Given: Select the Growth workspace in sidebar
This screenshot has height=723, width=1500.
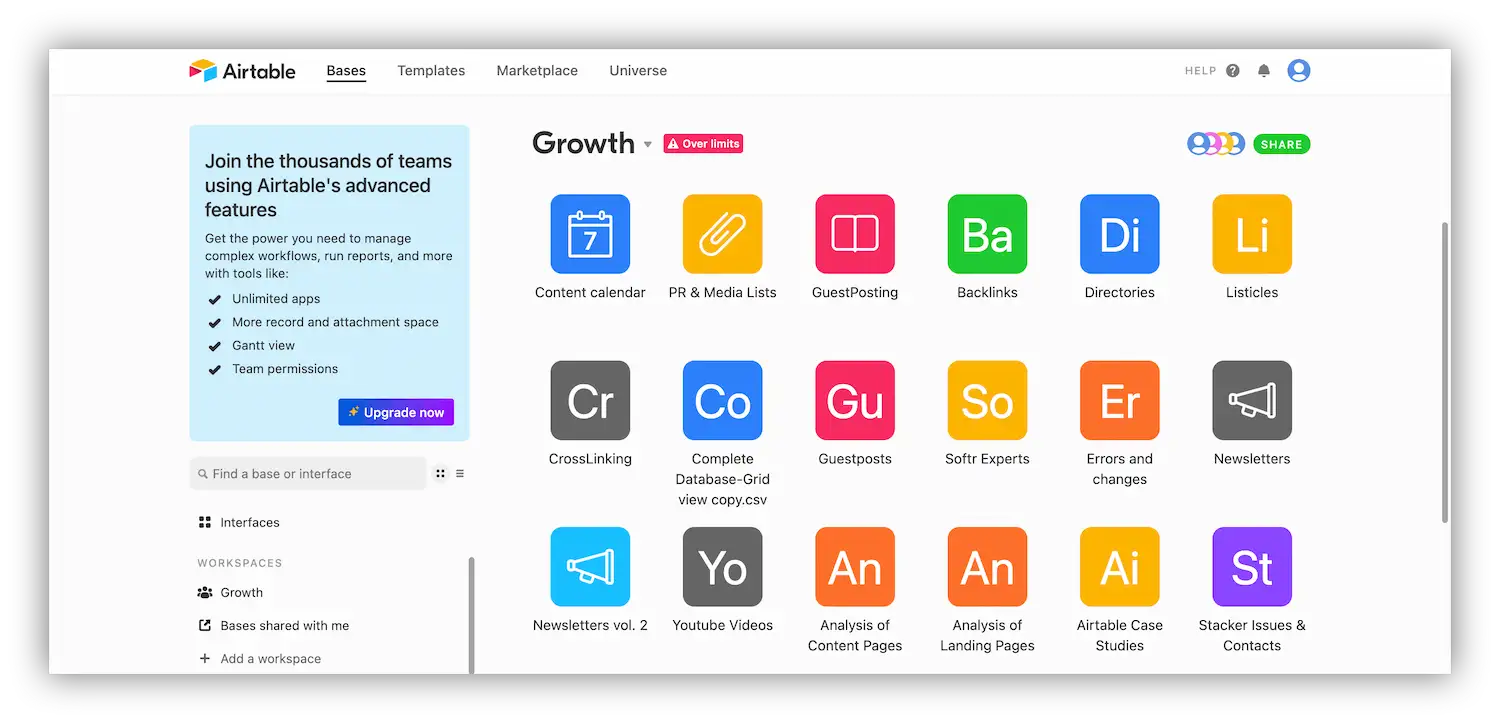Looking at the screenshot, I should (x=230, y=592).
